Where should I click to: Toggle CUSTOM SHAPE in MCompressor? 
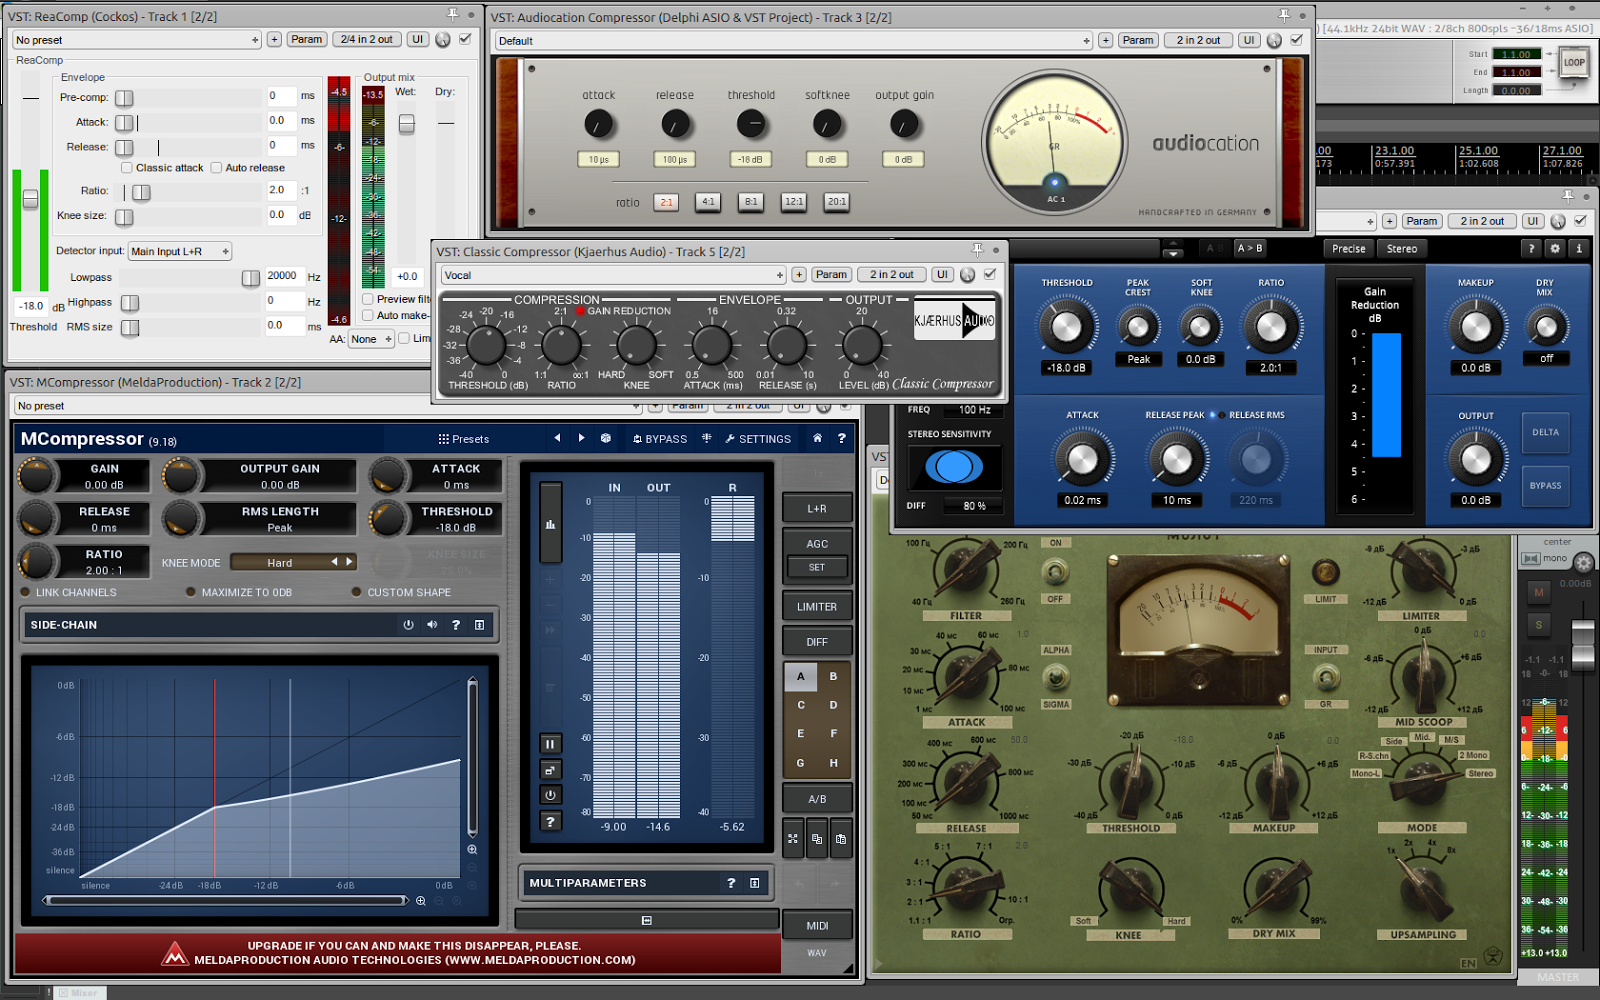[401, 592]
